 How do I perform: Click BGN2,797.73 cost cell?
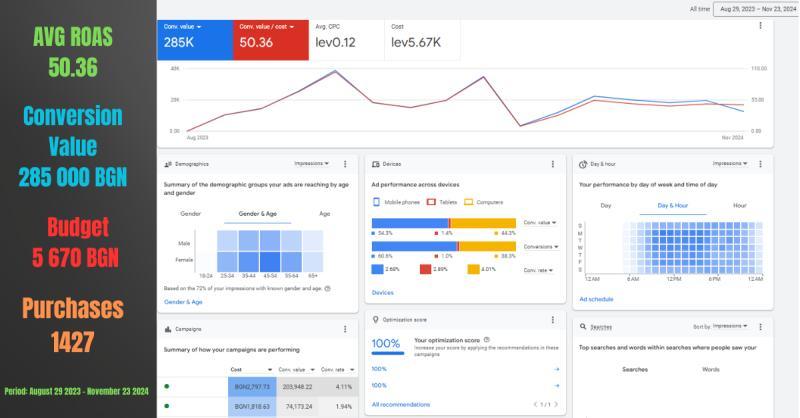click(252, 387)
